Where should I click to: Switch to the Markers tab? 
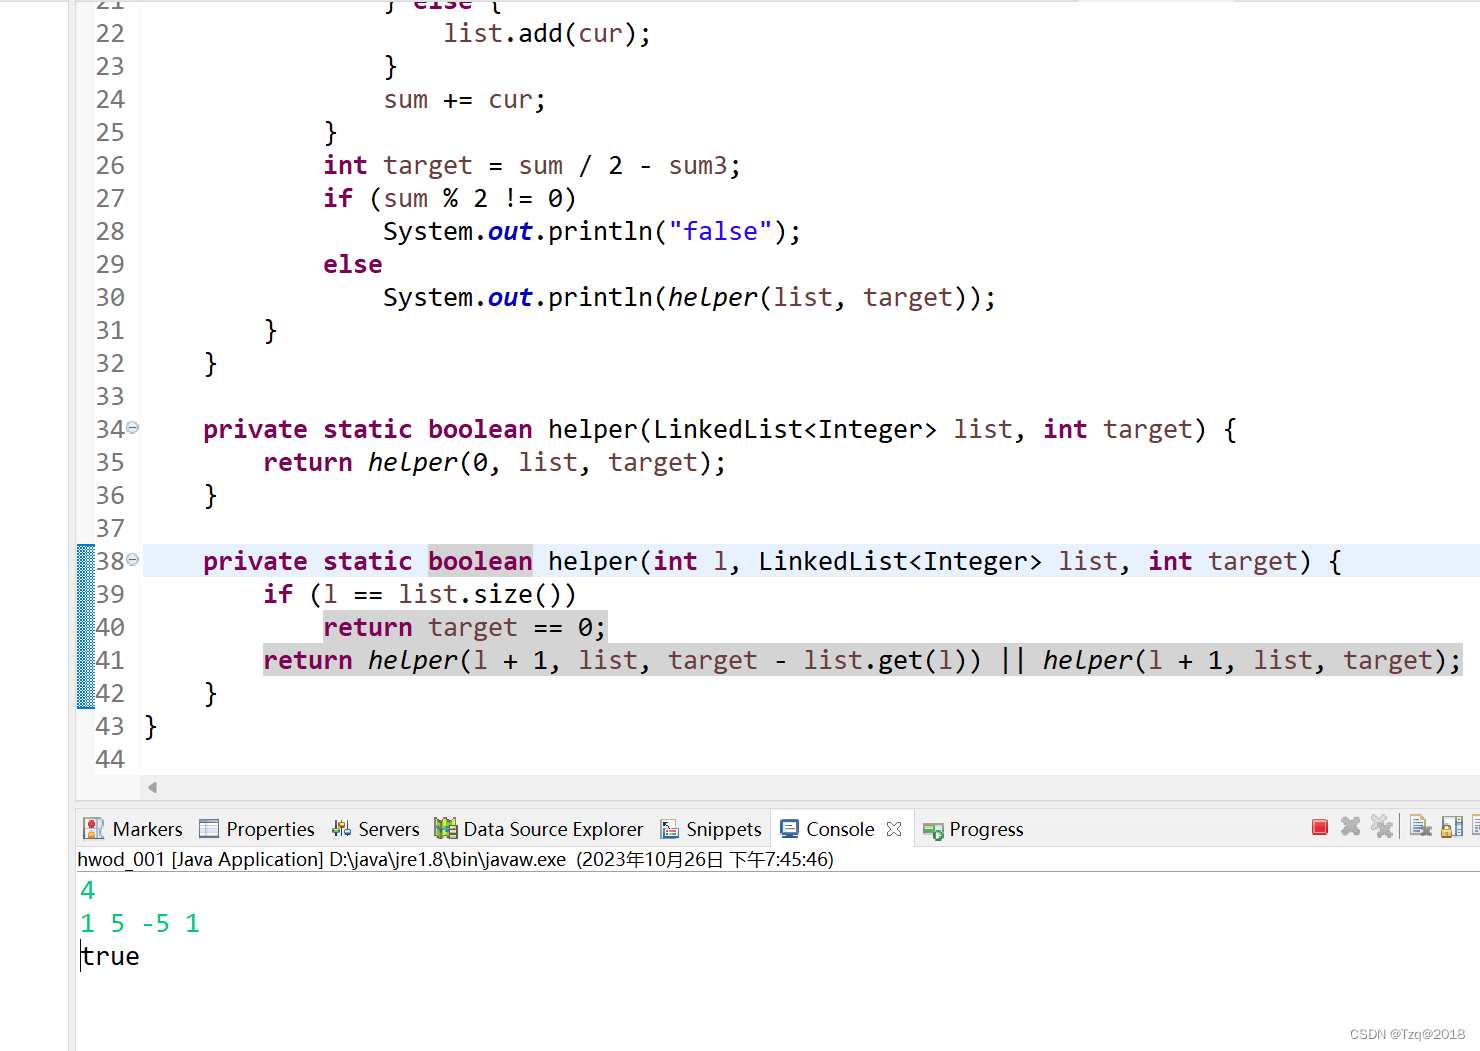(133, 829)
